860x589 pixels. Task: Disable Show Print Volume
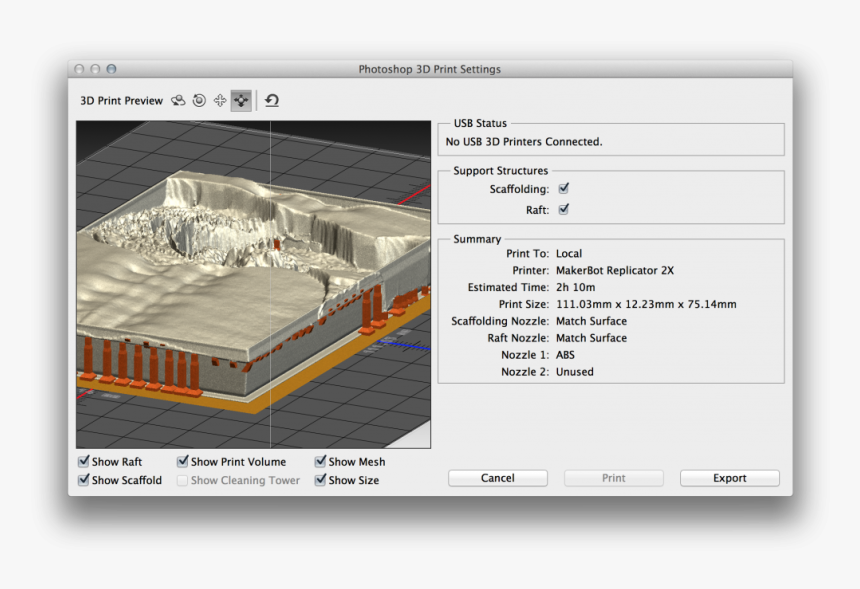(182, 461)
